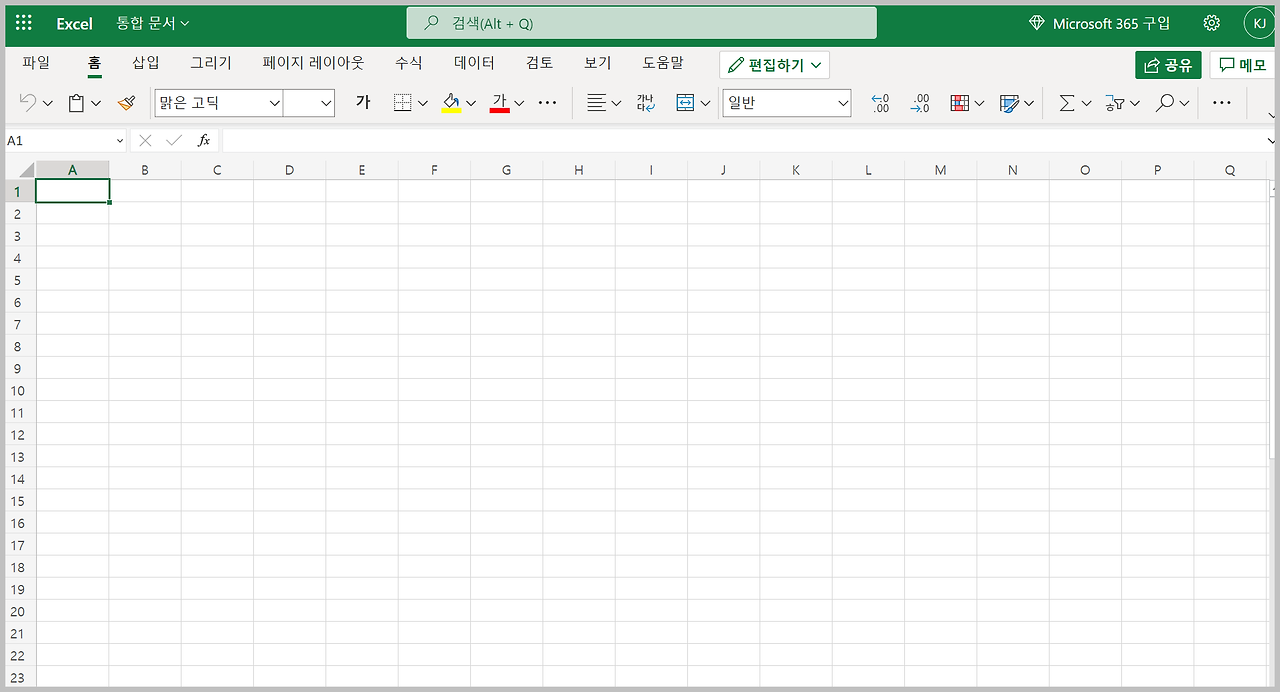This screenshot has width=1280, height=692.
Task: Open the 편집하기 mode button
Action: click(x=775, y=65)
